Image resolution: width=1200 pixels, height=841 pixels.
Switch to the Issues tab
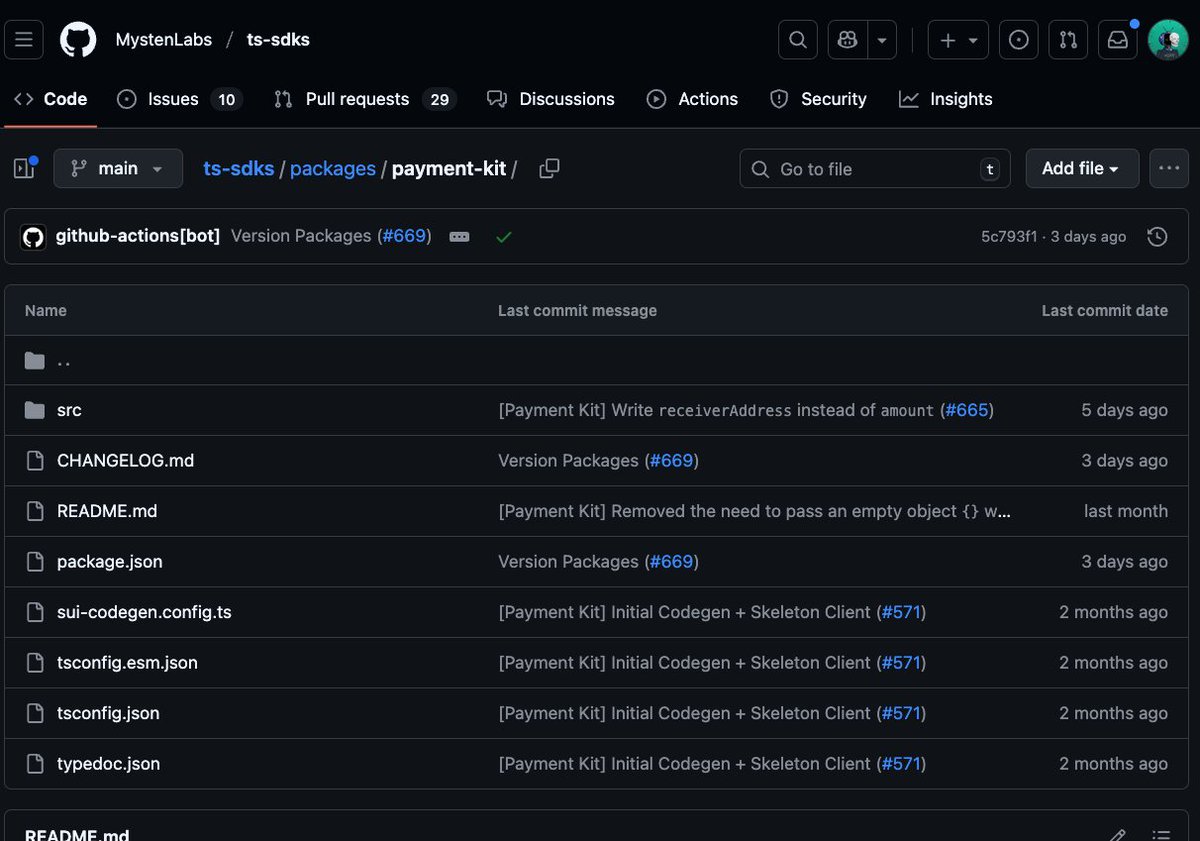(180, 99)
